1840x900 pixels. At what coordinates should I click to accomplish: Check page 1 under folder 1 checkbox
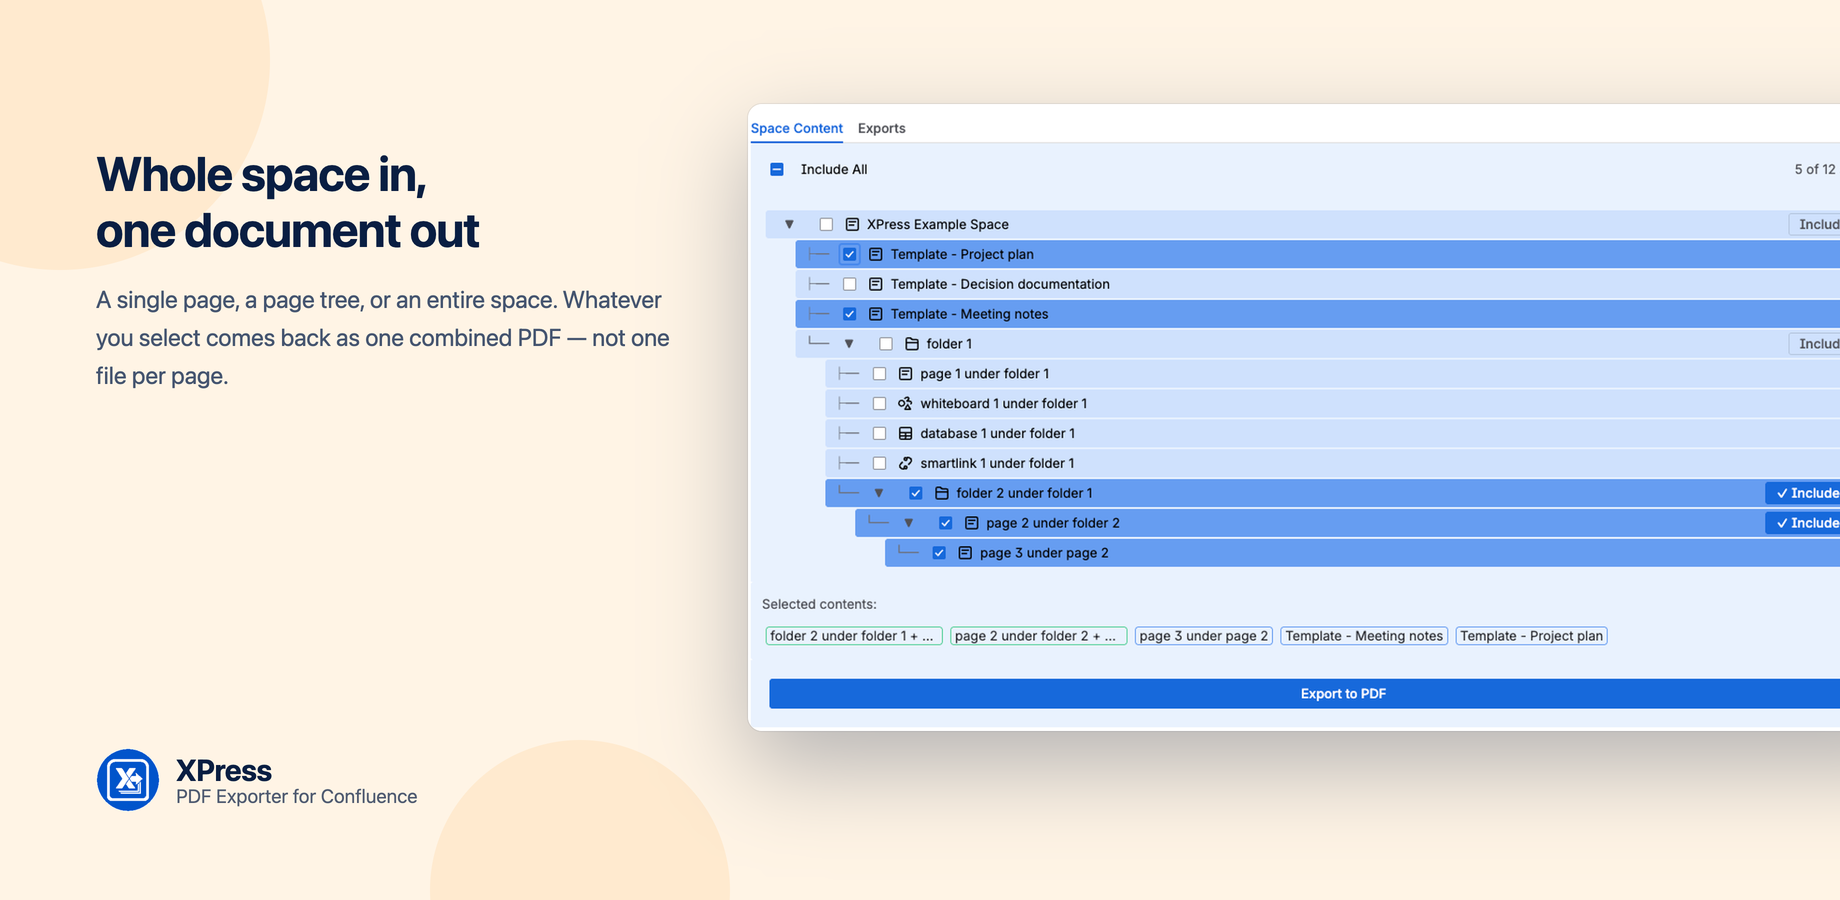click(880, 374)
